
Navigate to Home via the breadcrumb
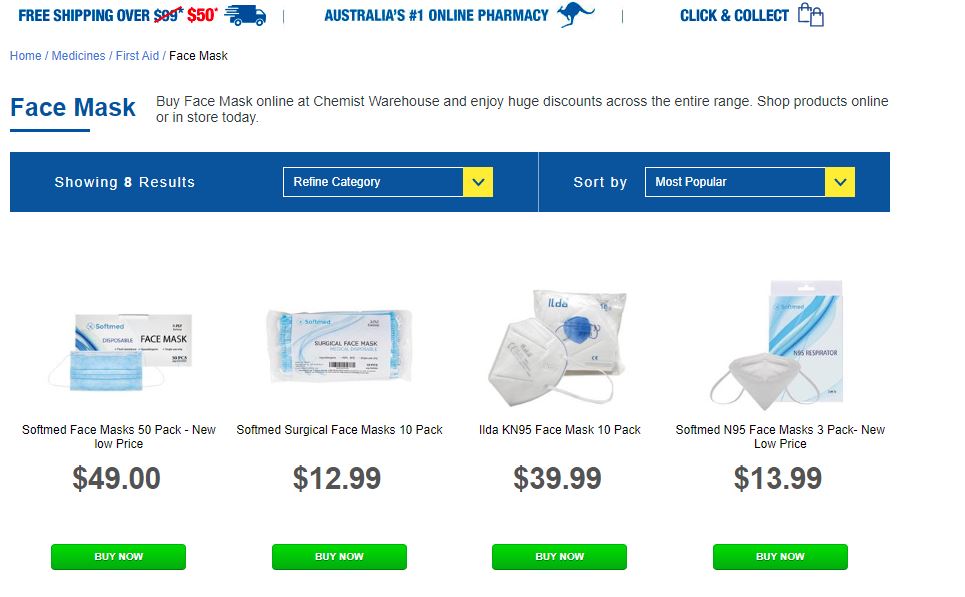tap(25, 56)
